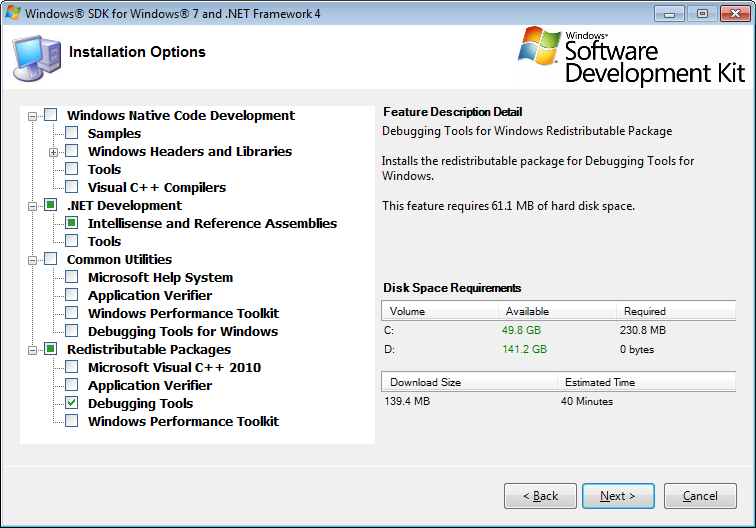Select the Debugging Tools label

(140, 404)
